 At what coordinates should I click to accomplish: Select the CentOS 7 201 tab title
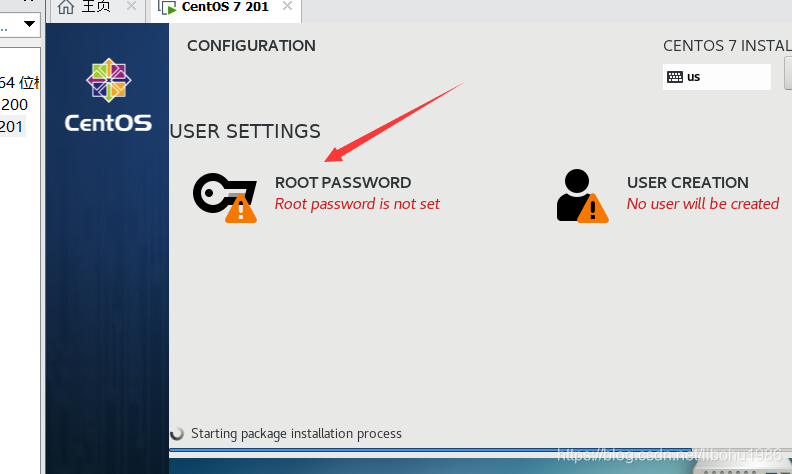(225, 8)
